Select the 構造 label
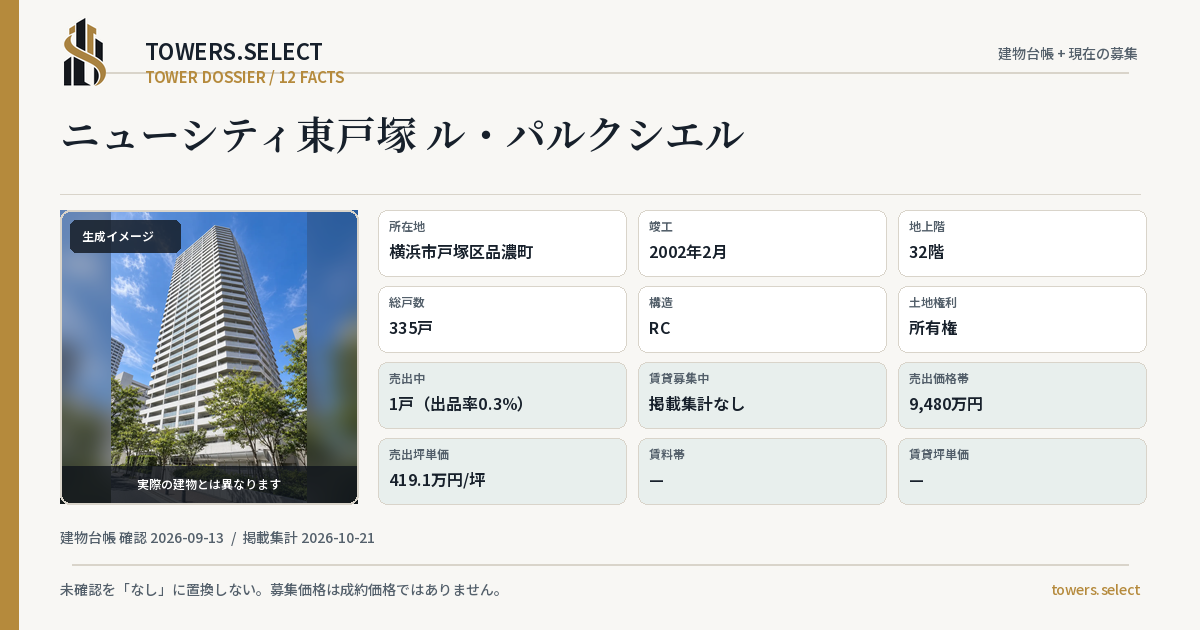This screenshot has height=630, width=1200. [x=660, y=303]
